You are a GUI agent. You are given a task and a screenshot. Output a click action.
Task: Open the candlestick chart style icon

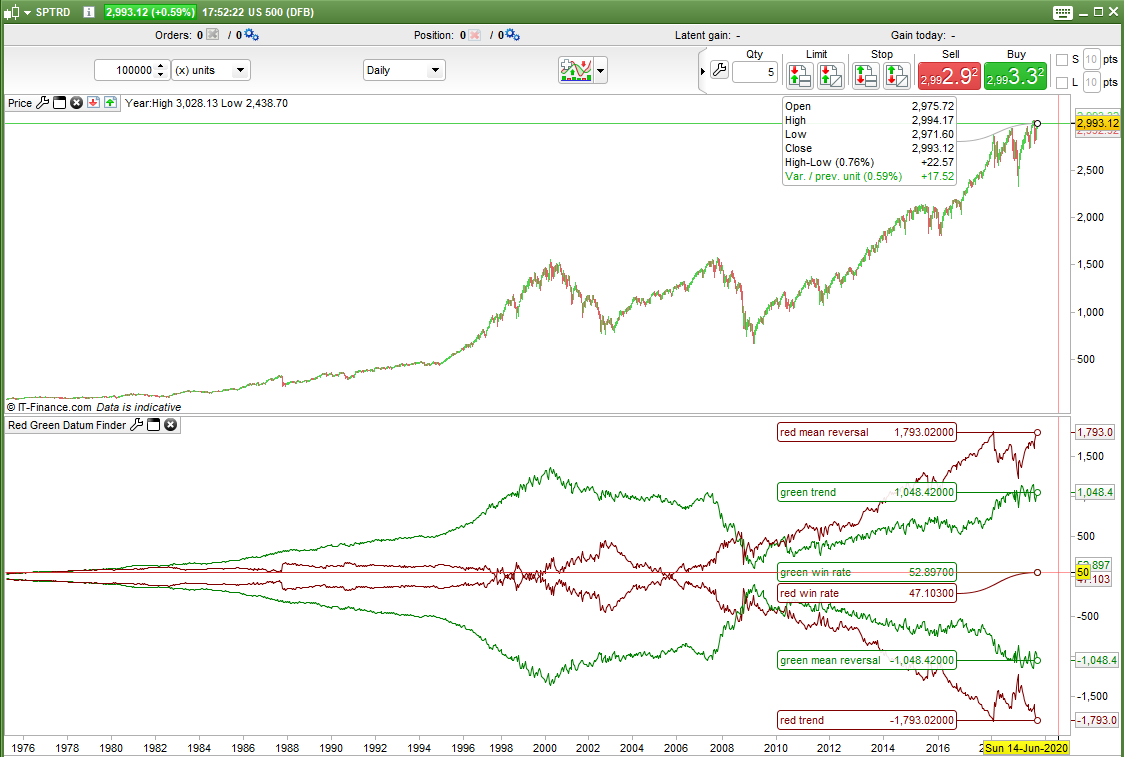coord(12,12)
